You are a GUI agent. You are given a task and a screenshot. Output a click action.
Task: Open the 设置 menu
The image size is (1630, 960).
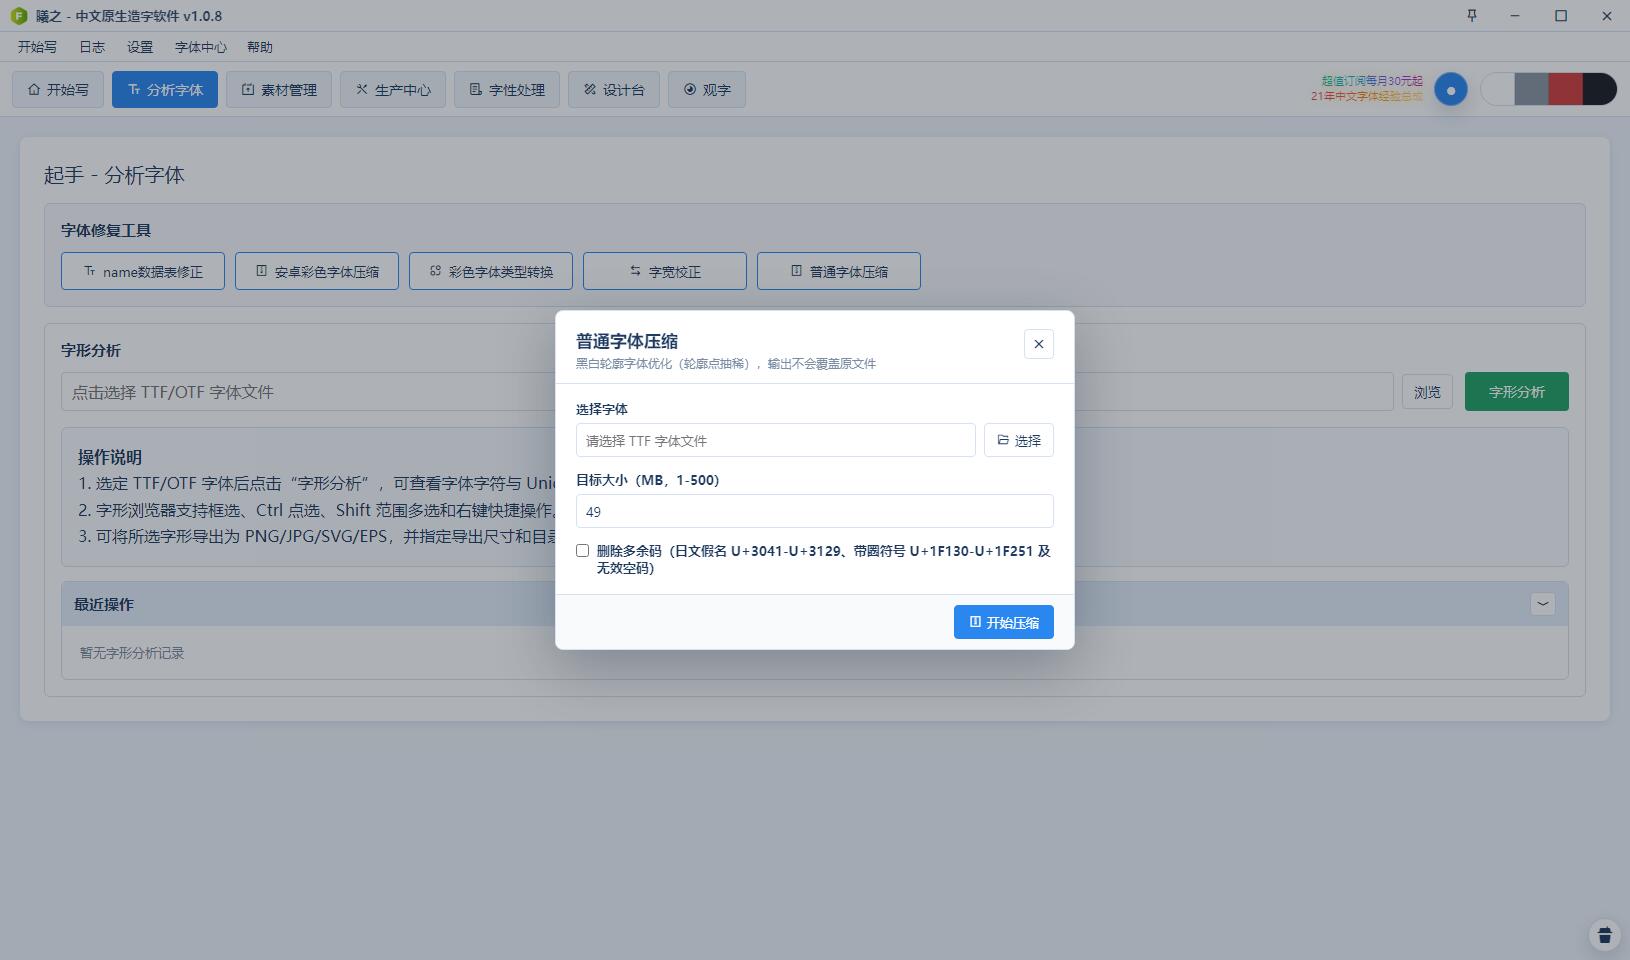point(140,47)
